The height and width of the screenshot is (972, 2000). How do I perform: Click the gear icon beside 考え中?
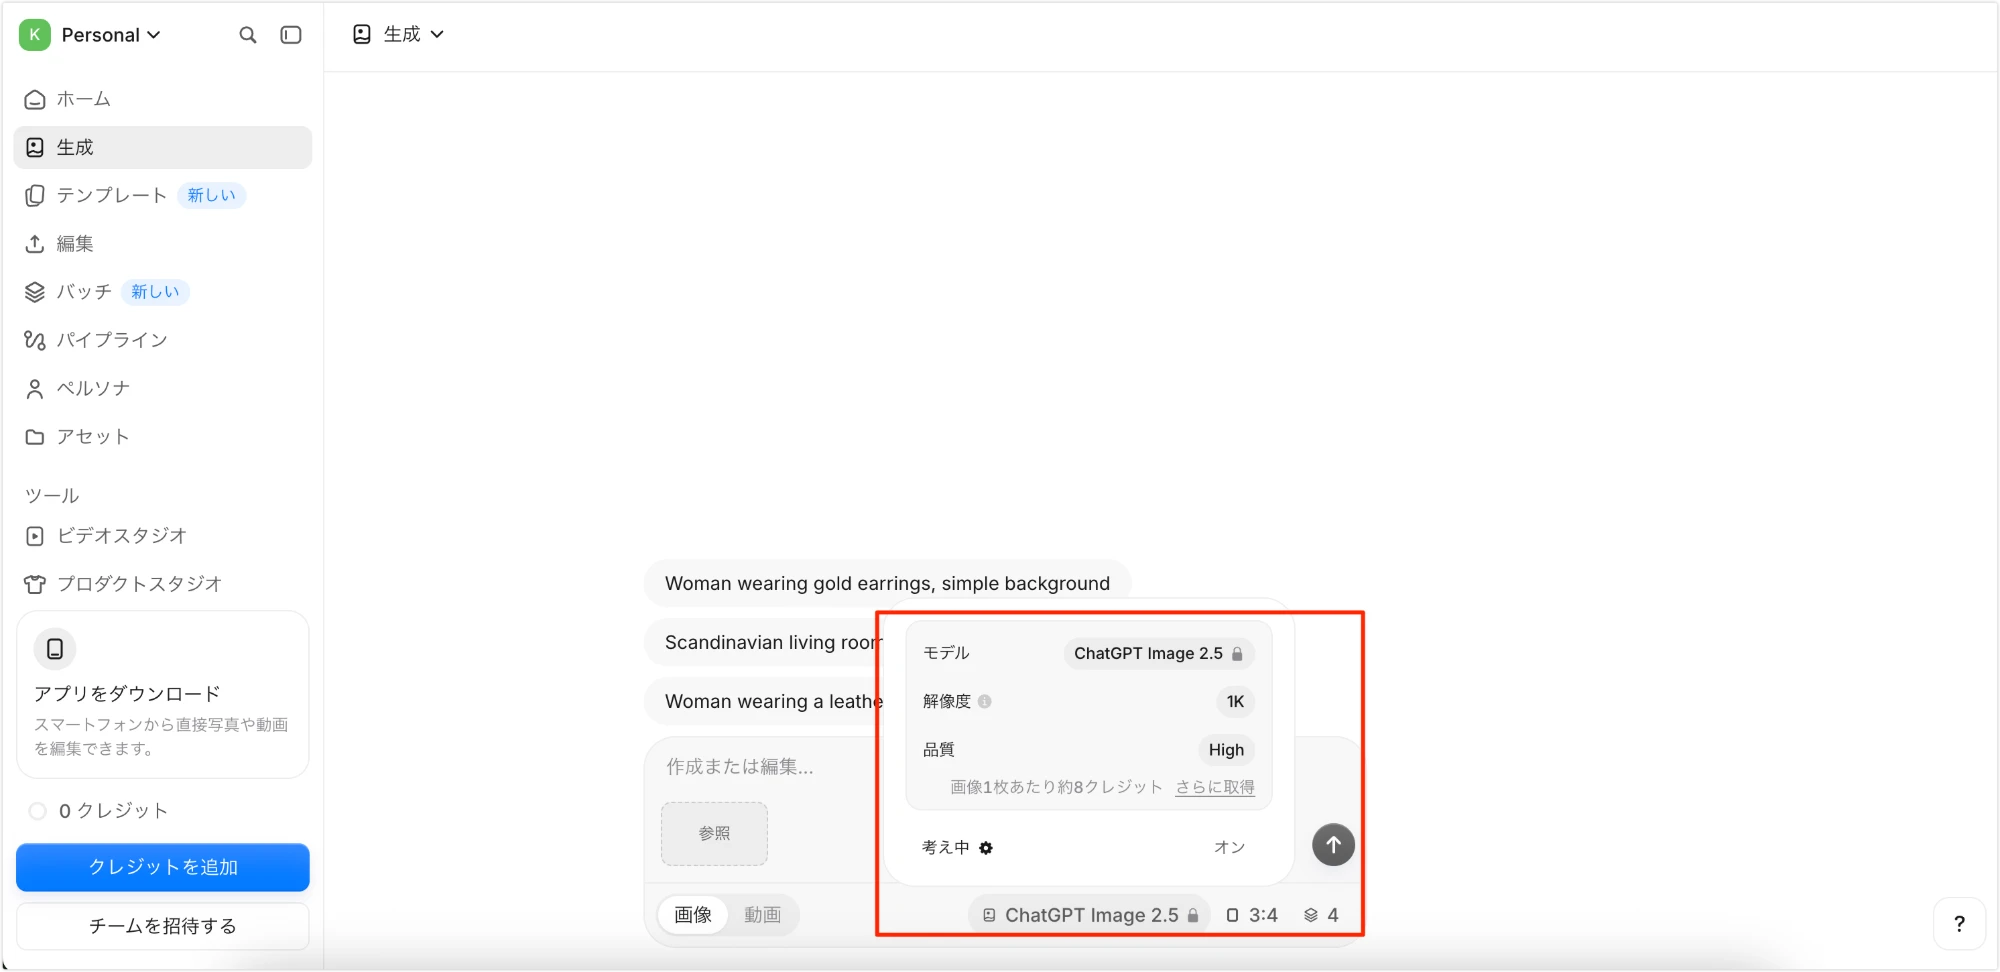tap(986, 848)
